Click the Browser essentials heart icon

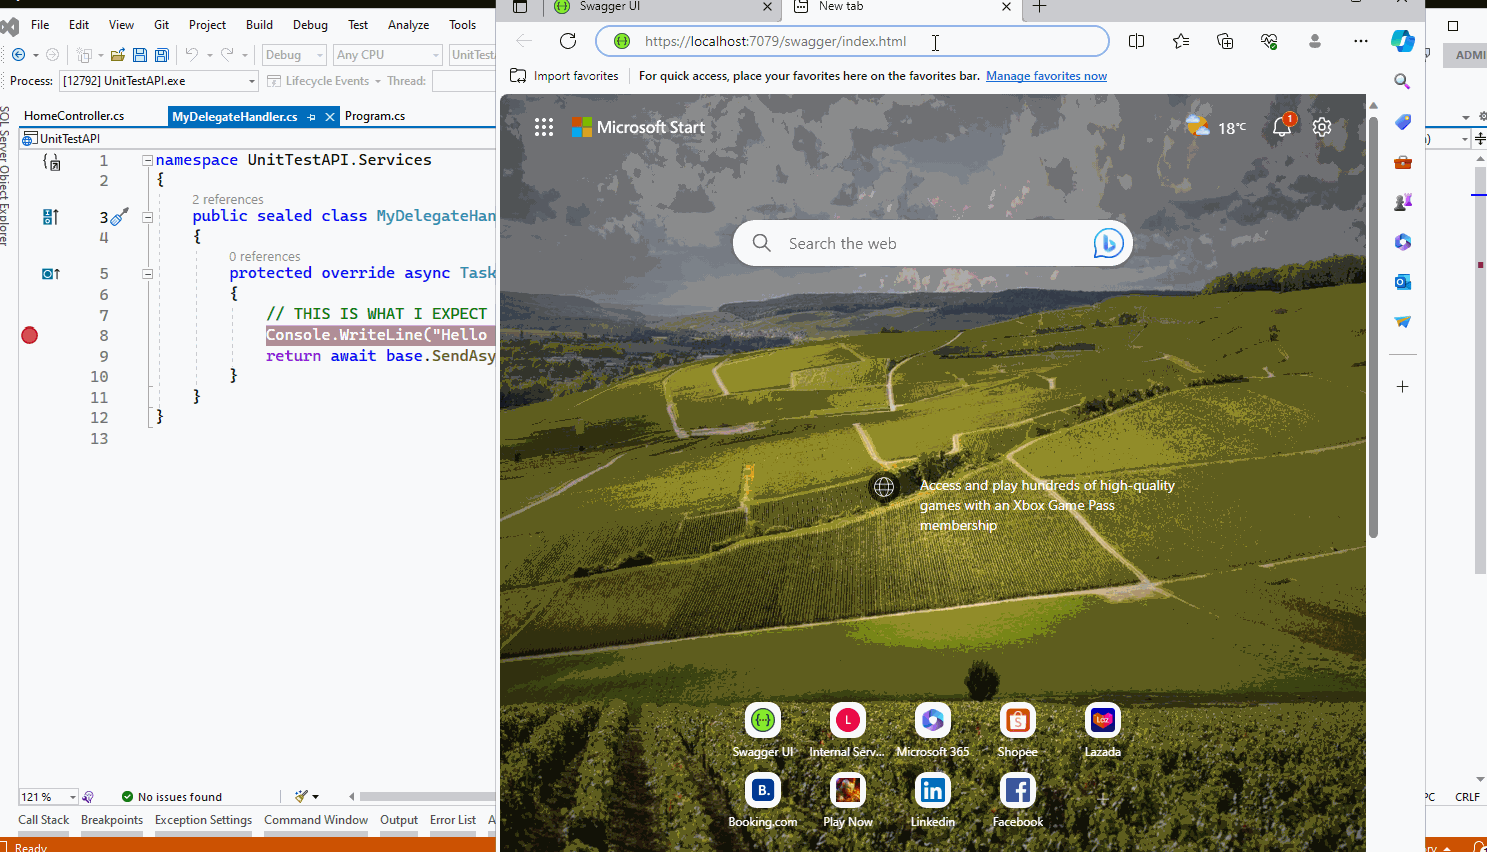coord(1269,41)
